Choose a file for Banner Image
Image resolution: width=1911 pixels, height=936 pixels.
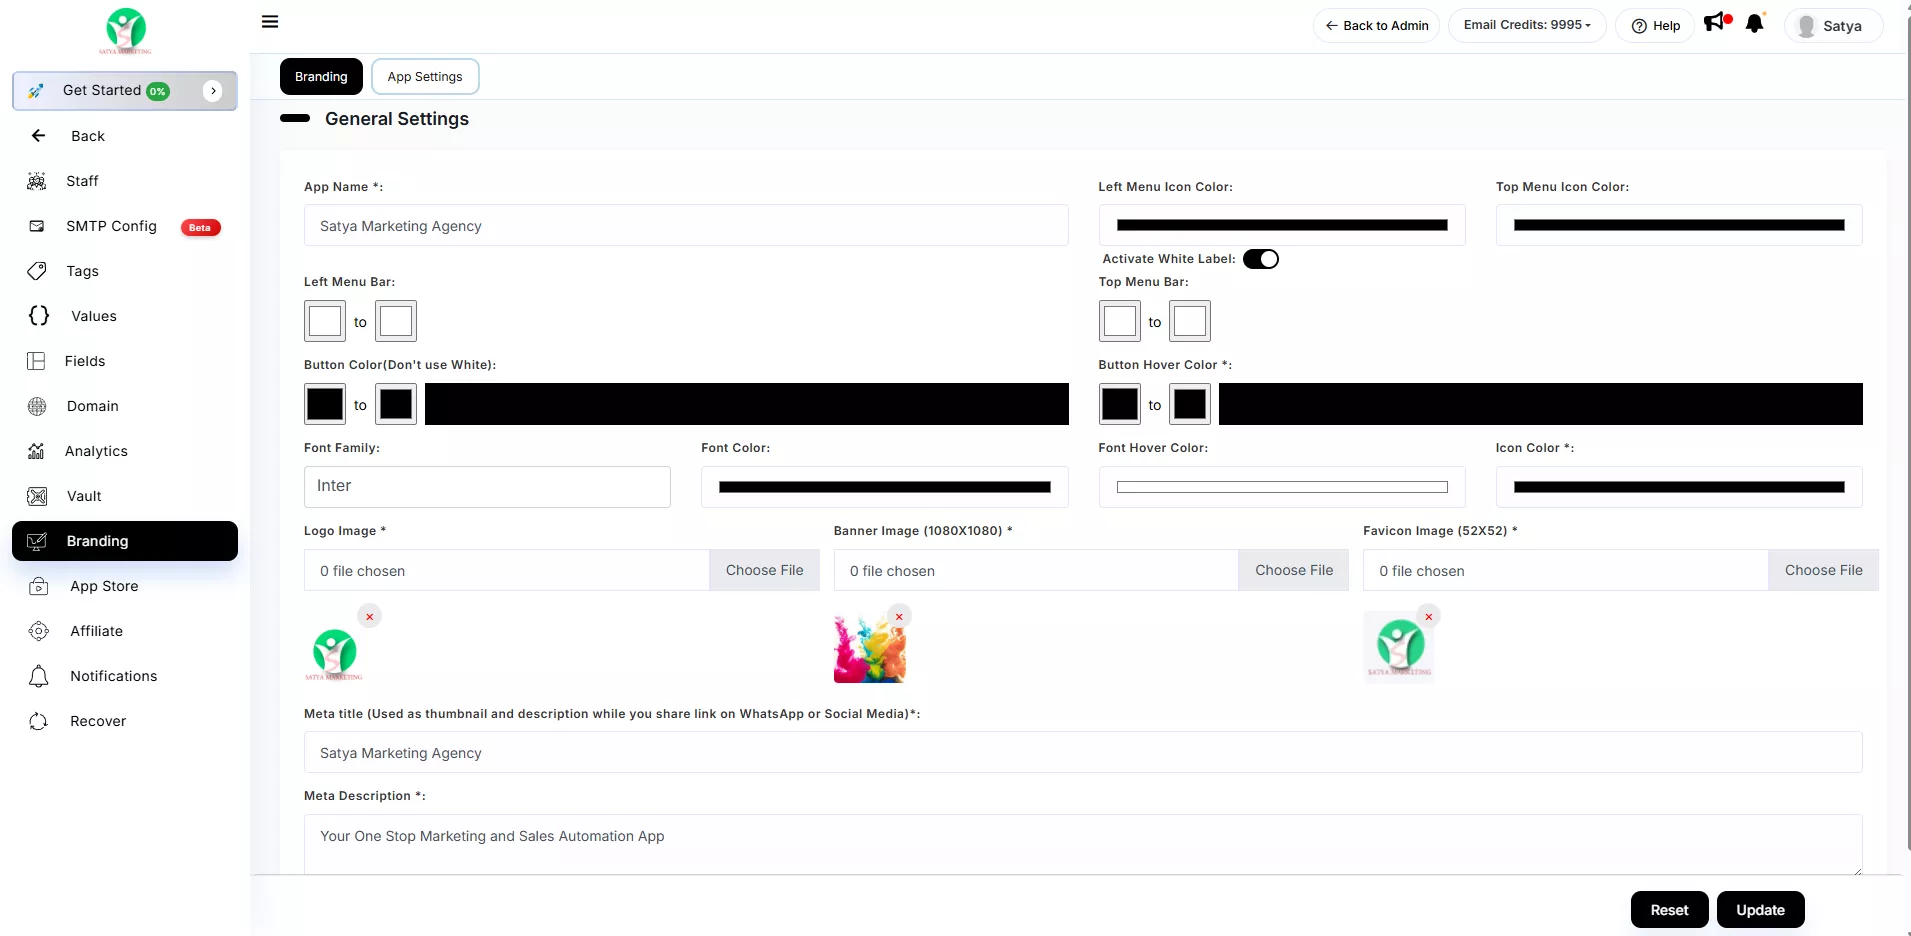click(1293, 570)
